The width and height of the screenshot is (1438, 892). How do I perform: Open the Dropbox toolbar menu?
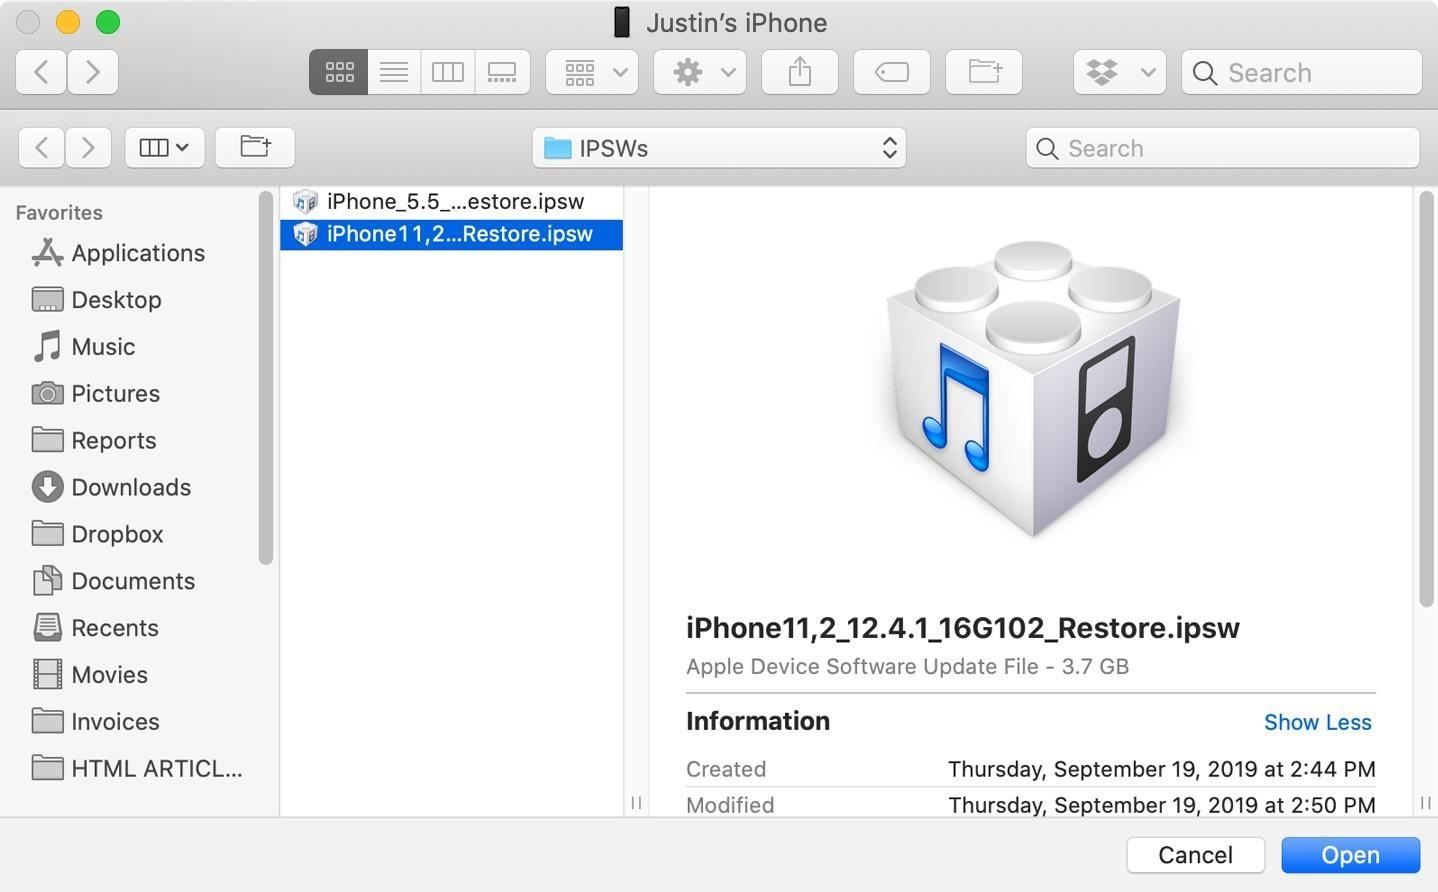click(x=1104, y=71)
